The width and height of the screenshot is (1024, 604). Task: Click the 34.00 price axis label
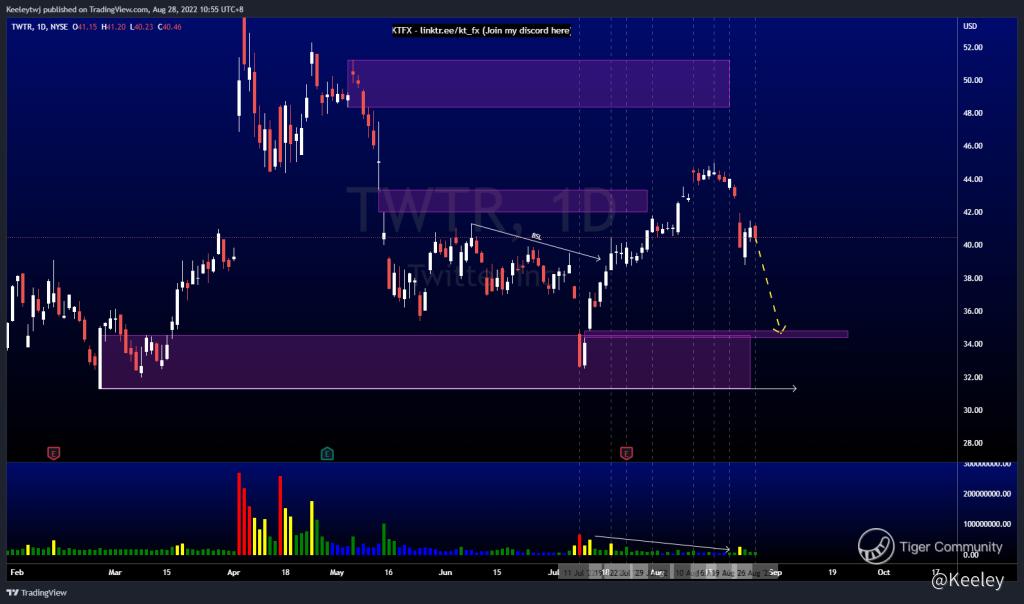point(972,344)
